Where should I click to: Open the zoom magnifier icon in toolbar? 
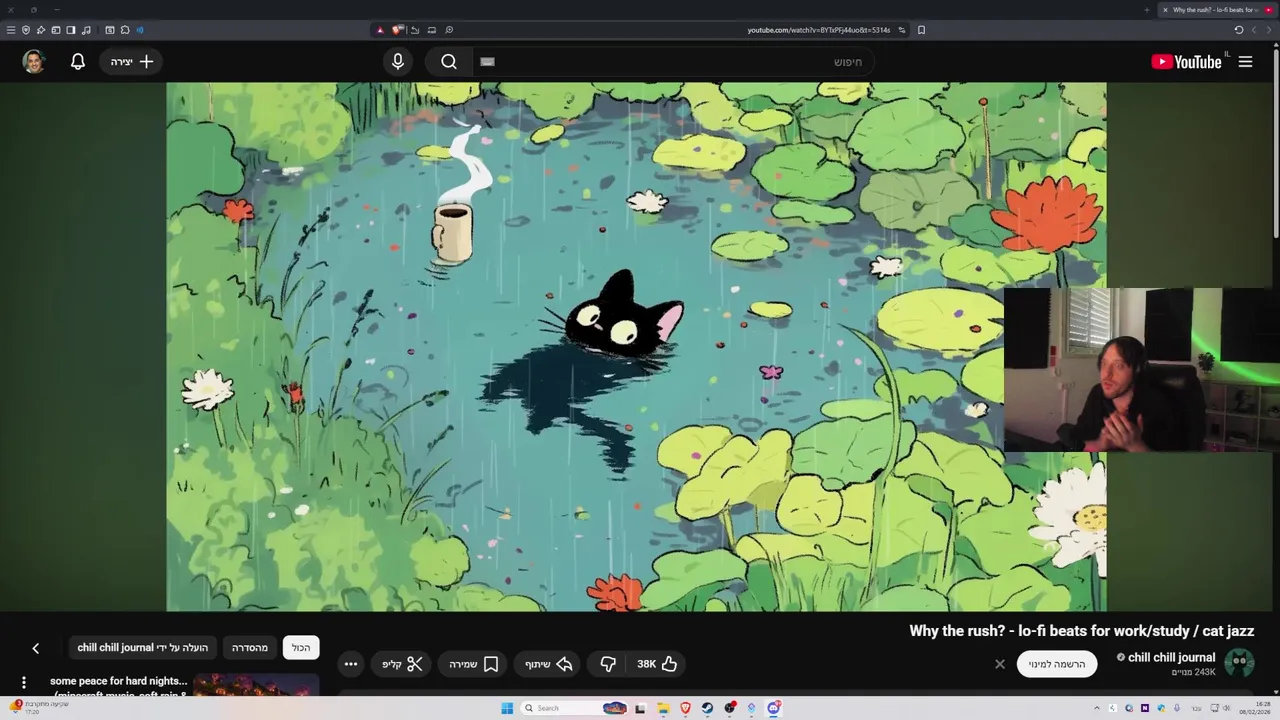point(449,30)
